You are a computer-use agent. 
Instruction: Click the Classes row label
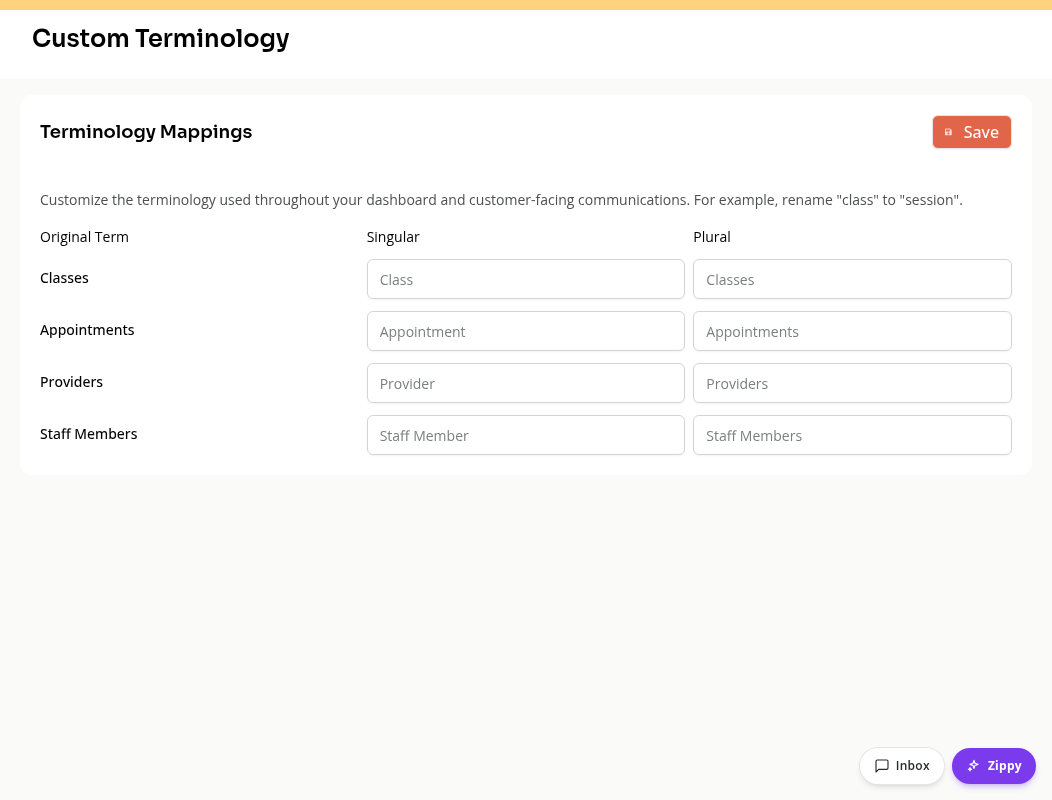tap(64, 278)
